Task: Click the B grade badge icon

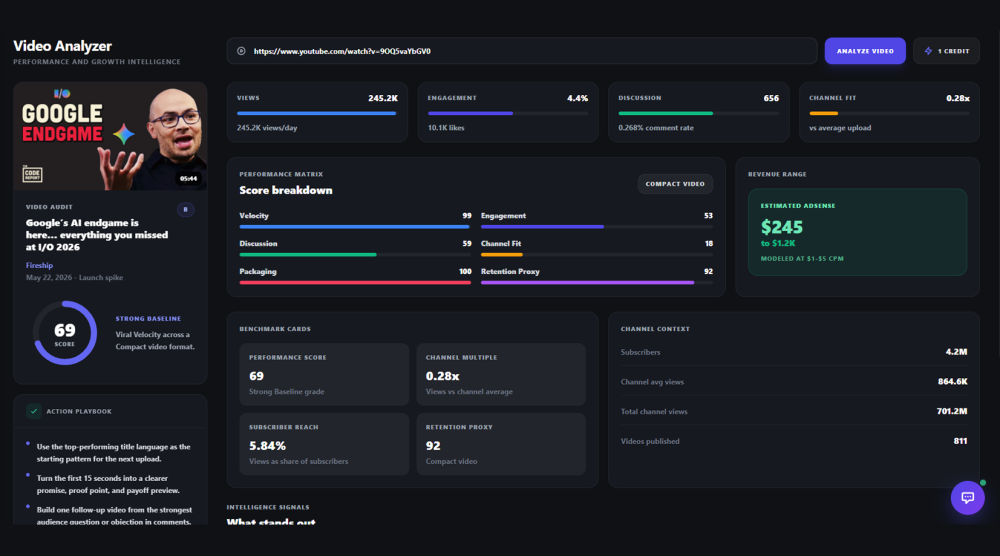Action: (186, 209)
